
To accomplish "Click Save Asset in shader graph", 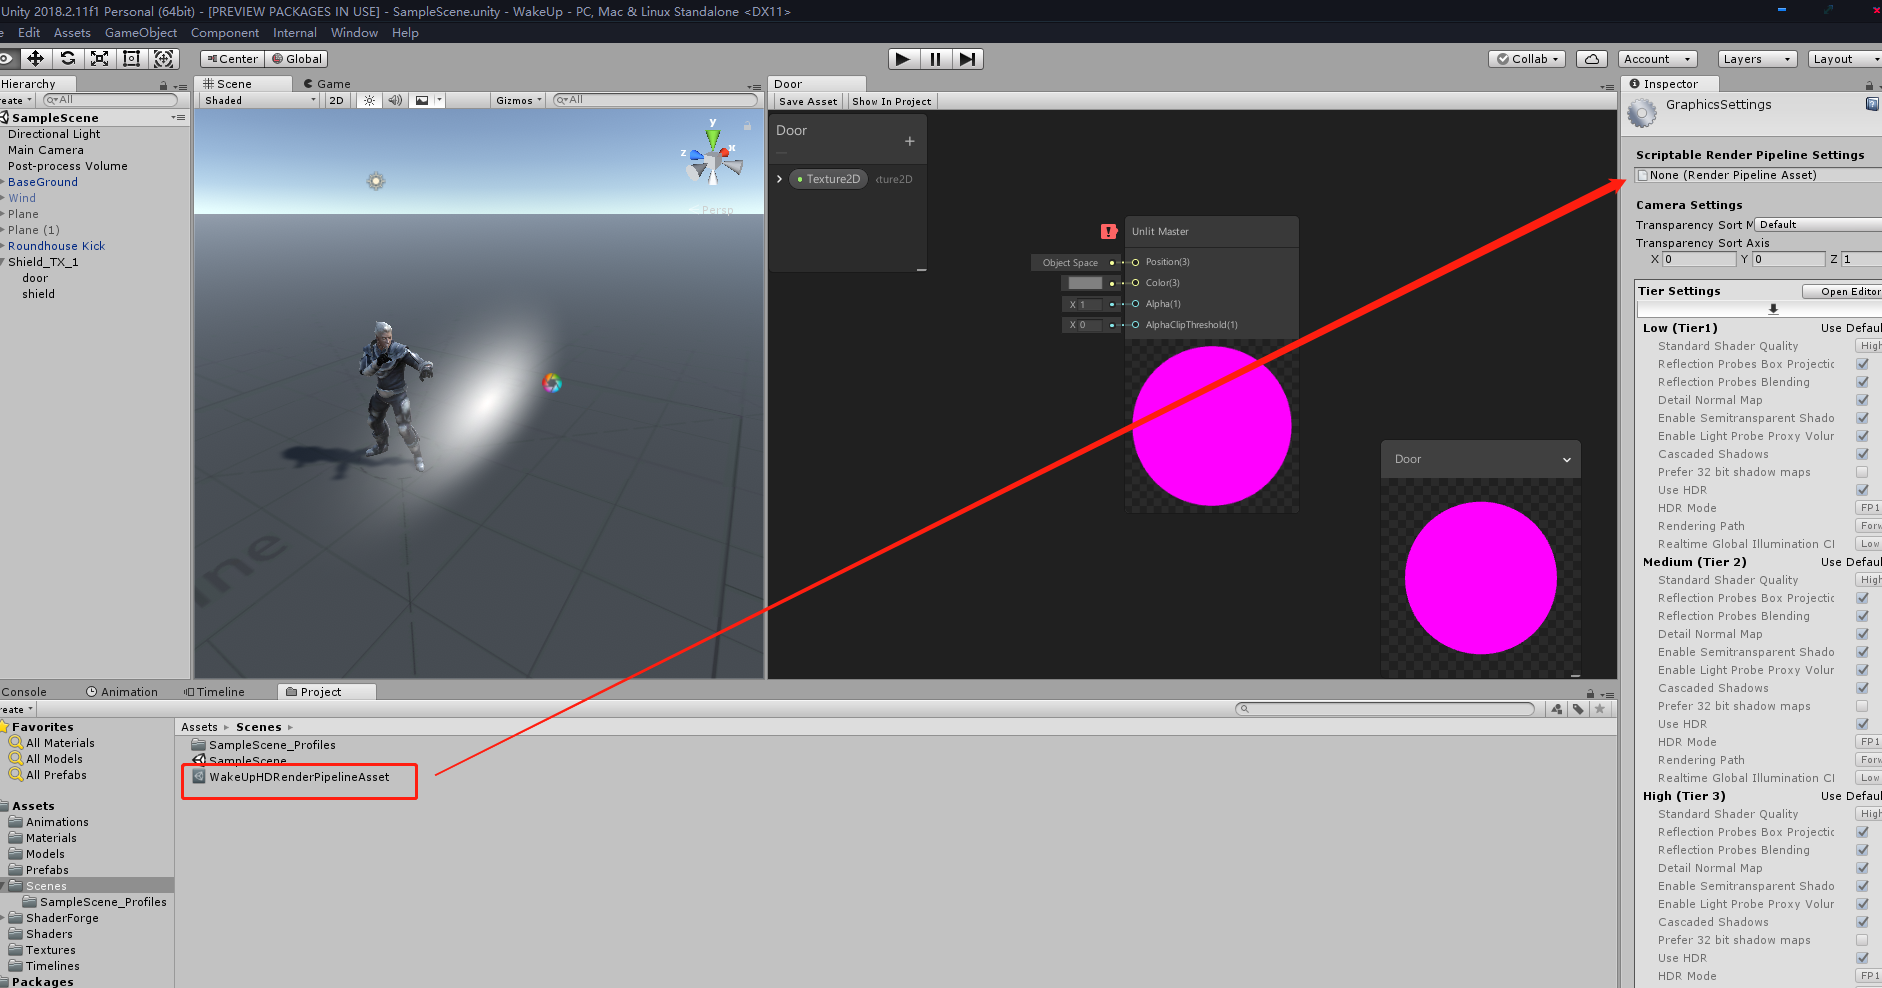I will click(808, 101).
